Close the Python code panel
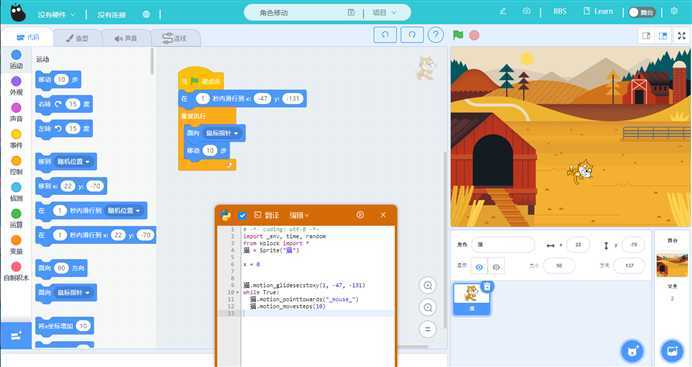Screen dimensions: 692x367 click(383, 215)
